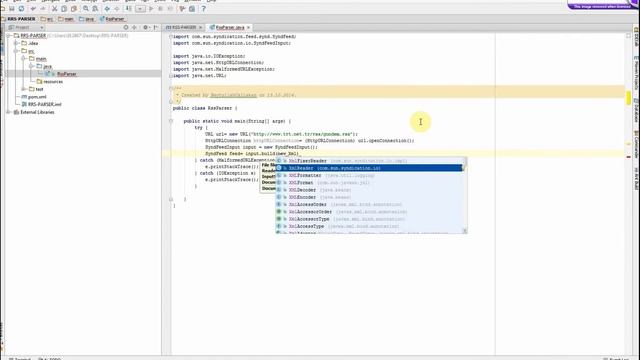
Task: Toggle fold marker beside main method
Action: [171, 121]
